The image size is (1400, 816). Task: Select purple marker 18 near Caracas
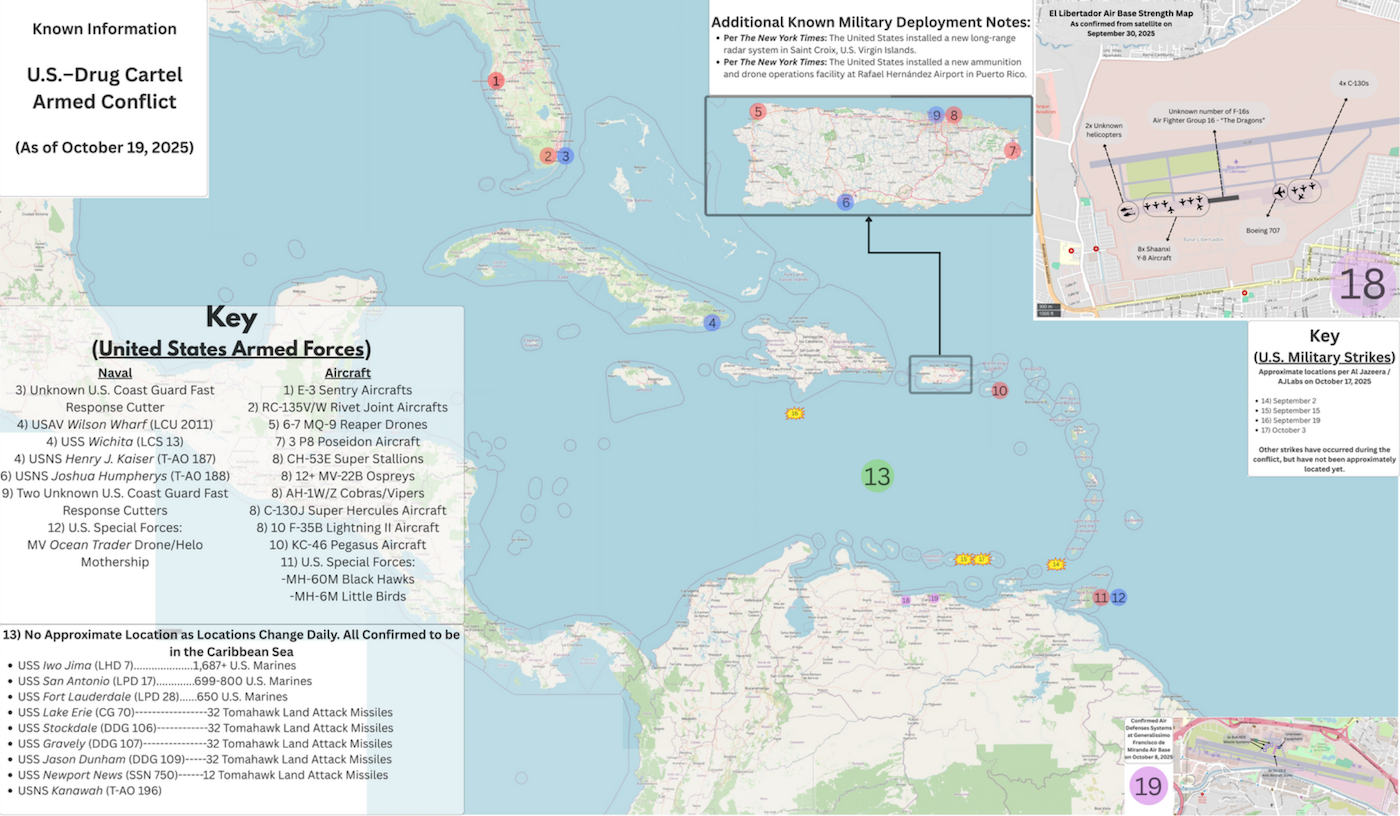point(905,601)
